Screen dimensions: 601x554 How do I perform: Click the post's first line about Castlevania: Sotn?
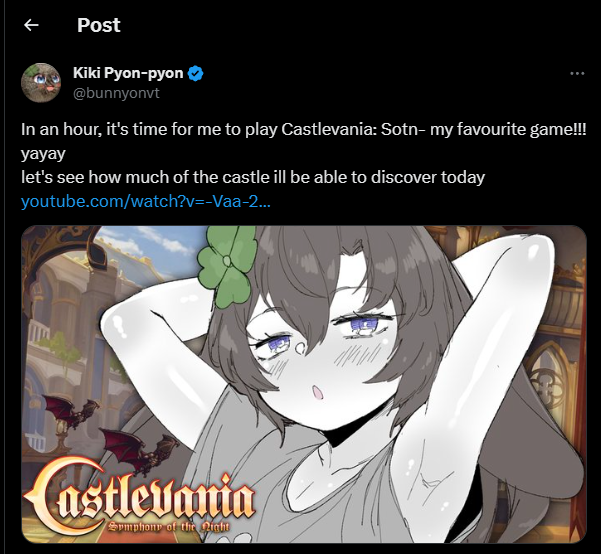pyautogui.click(x=304, y=130)
